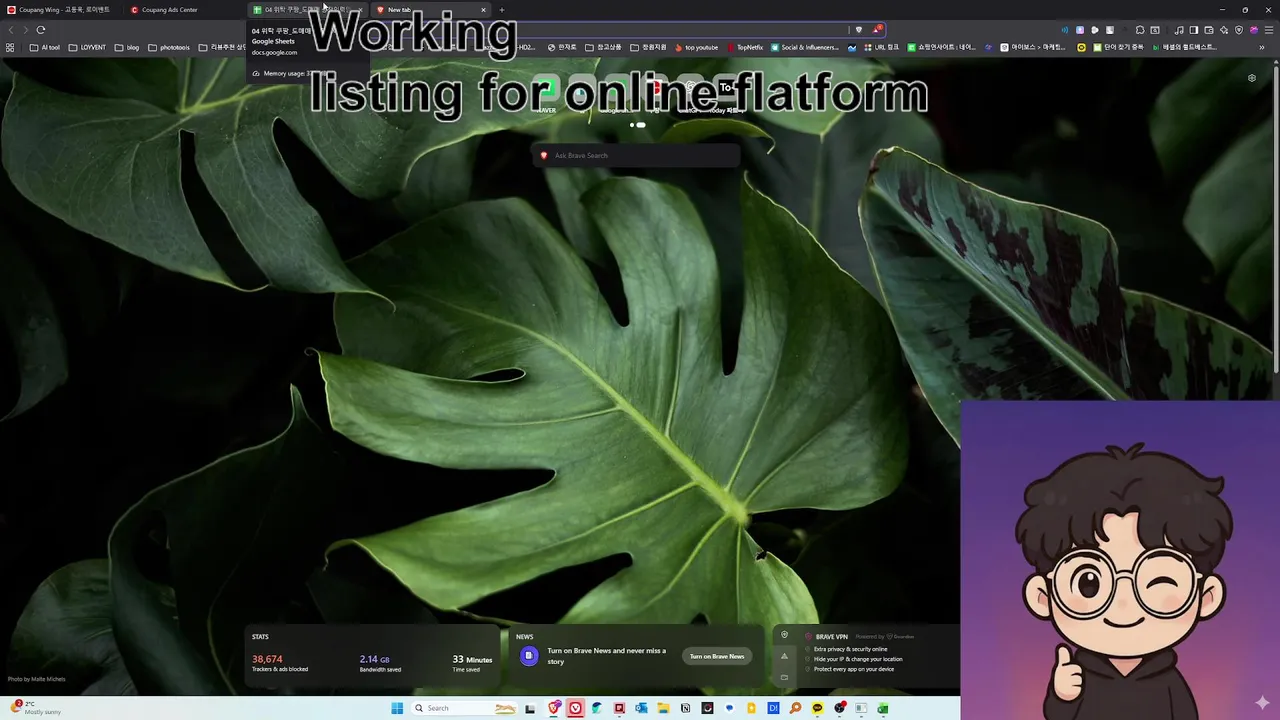The width and height of the screenshot is (1280, 720).
Task: Open Excel from the taskbar
Action: 883,708
